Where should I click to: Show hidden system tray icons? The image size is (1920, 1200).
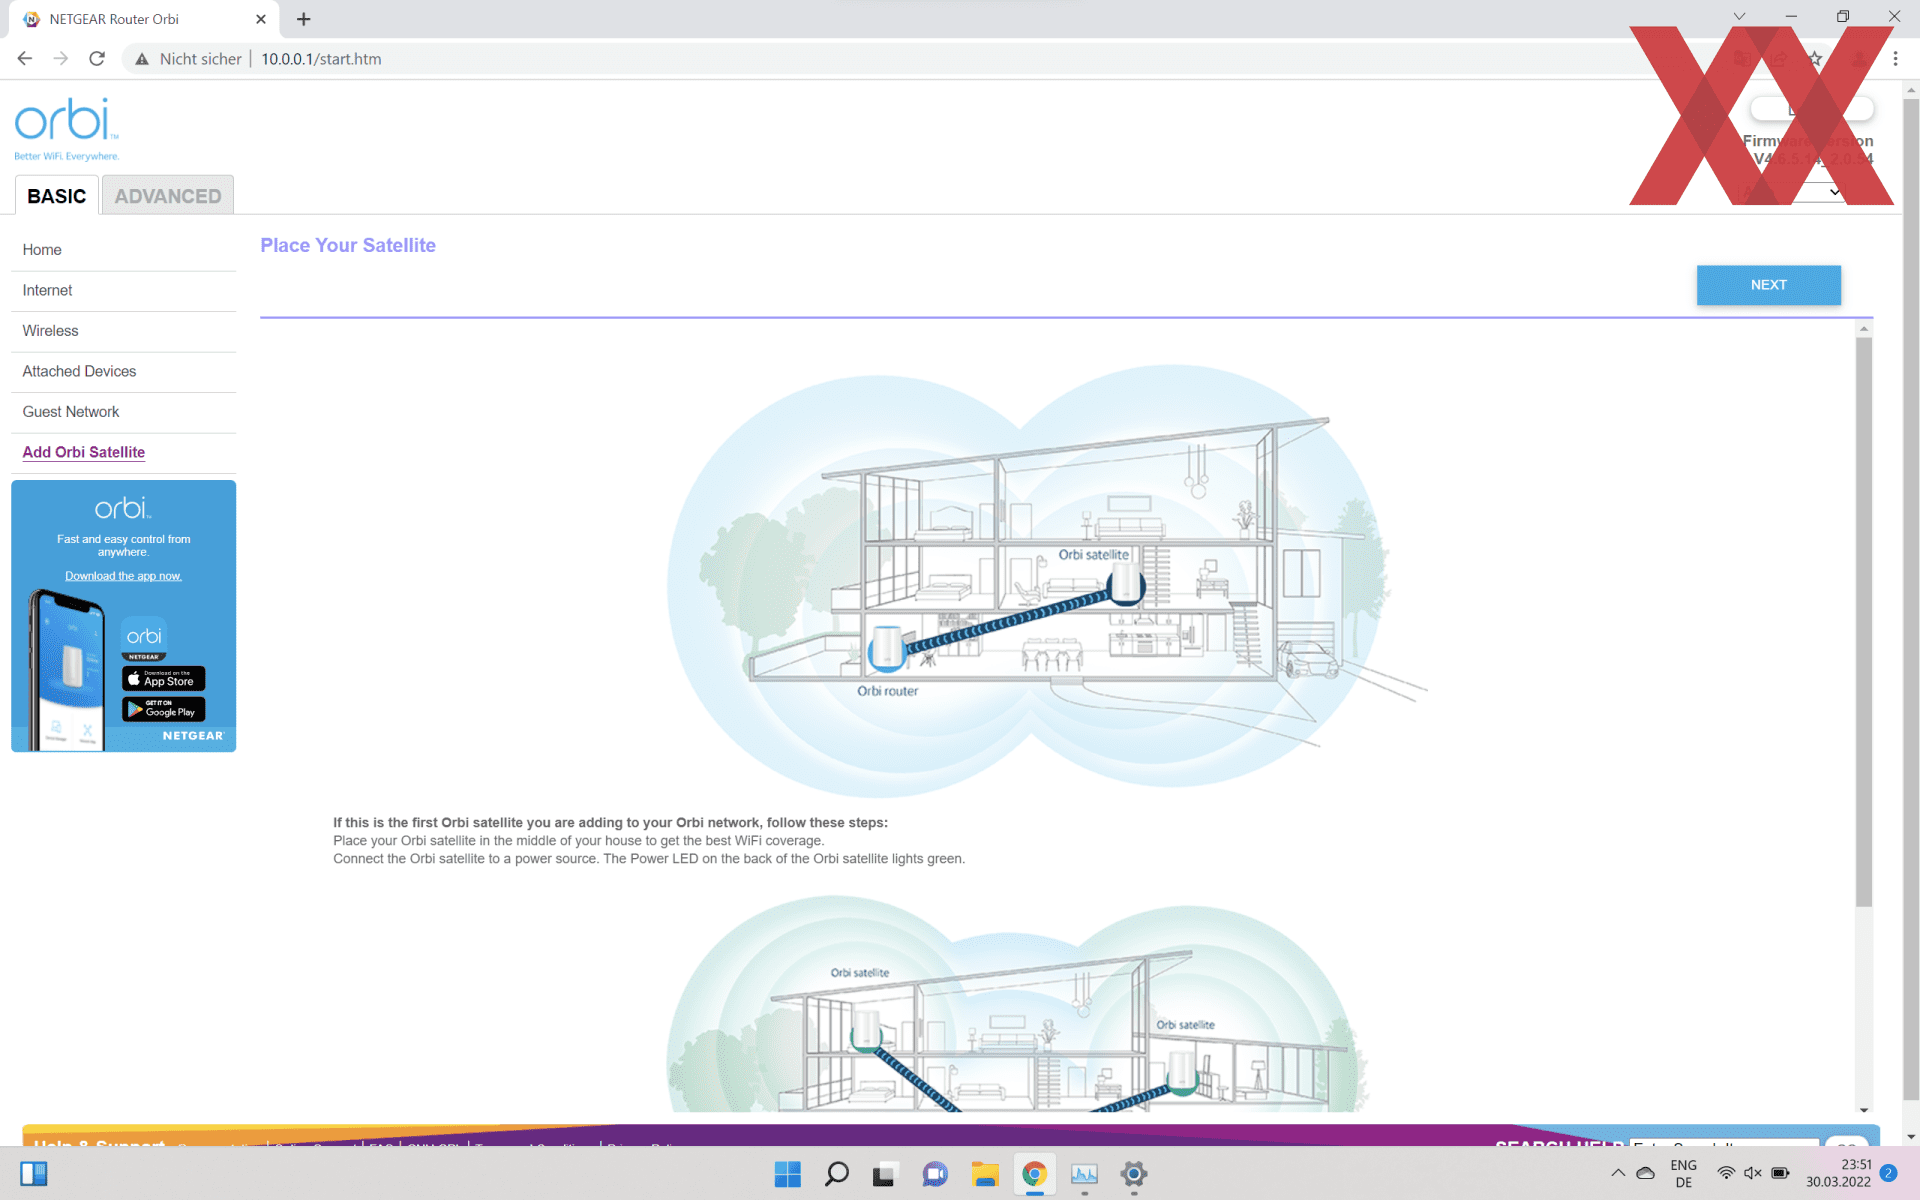(x=1617, y=1173)
